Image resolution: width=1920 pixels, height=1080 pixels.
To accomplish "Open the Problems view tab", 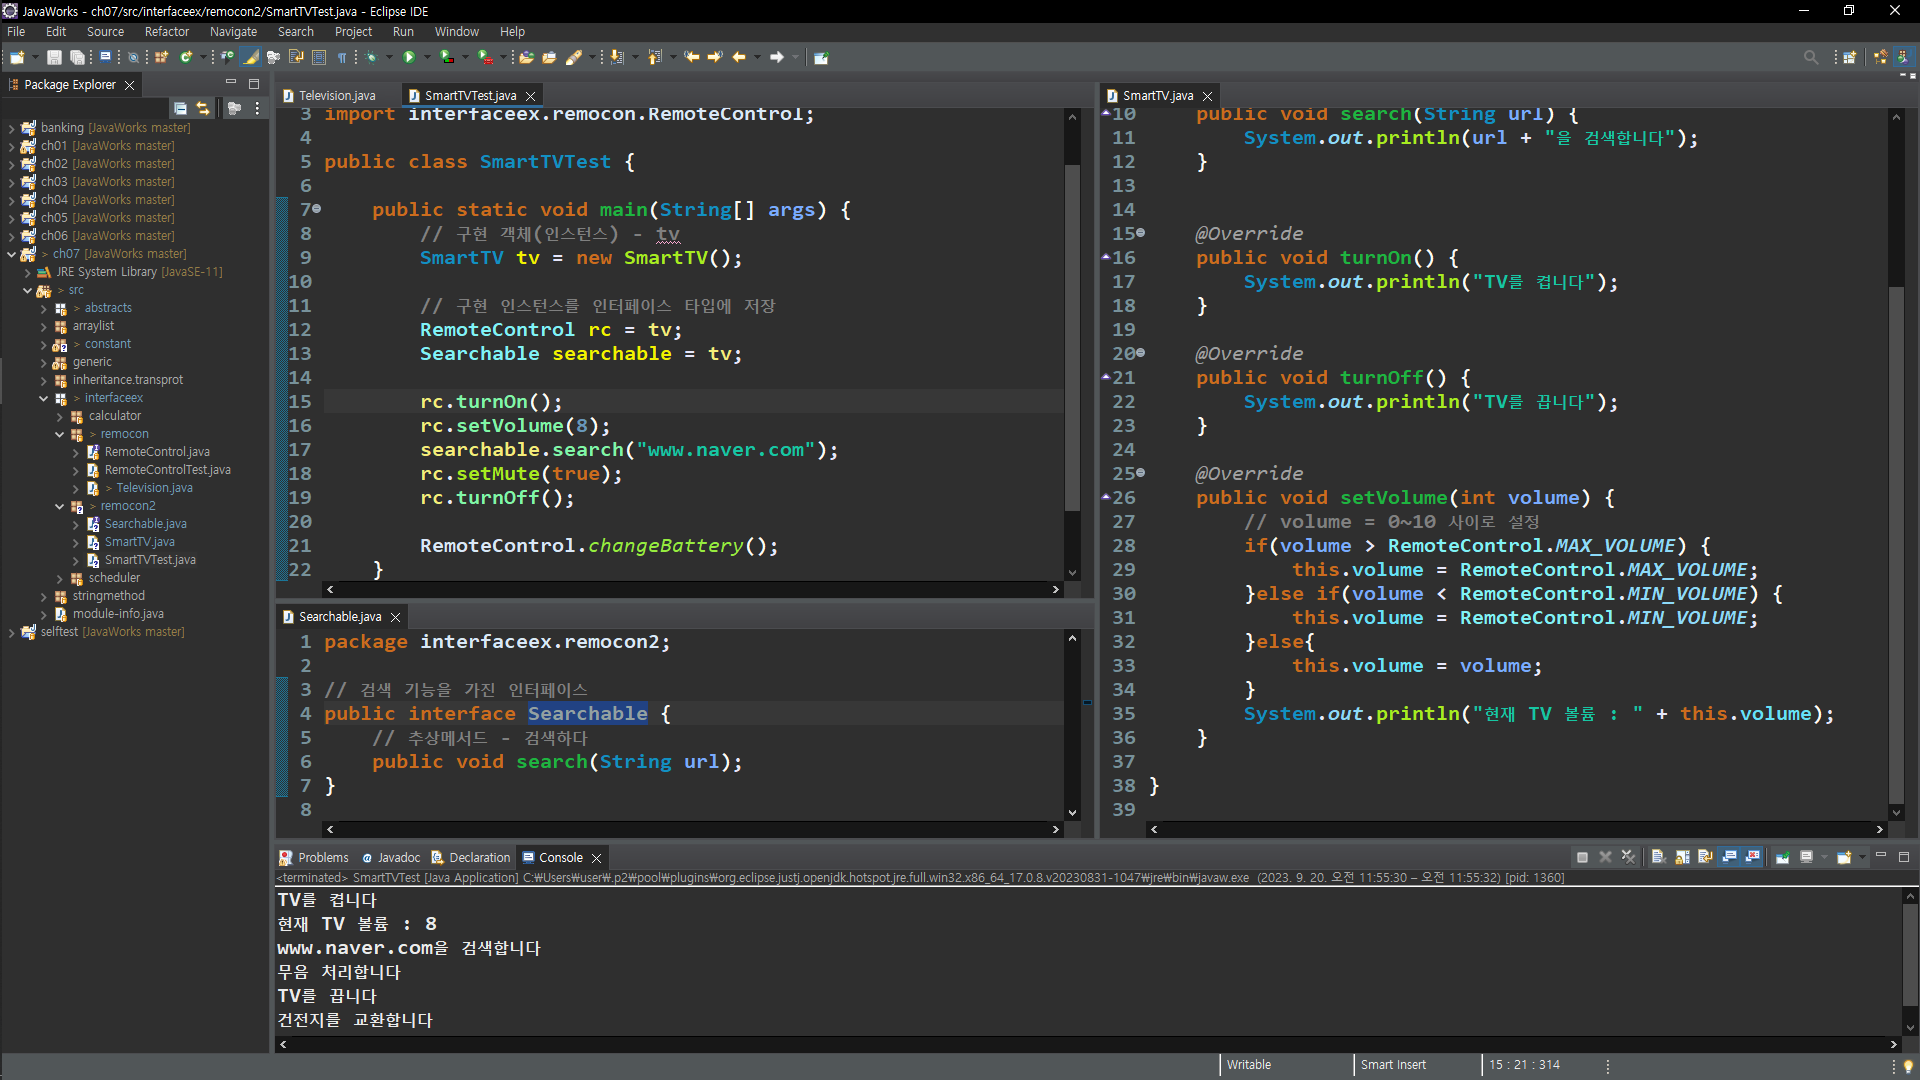I will [x=322, y=857].
